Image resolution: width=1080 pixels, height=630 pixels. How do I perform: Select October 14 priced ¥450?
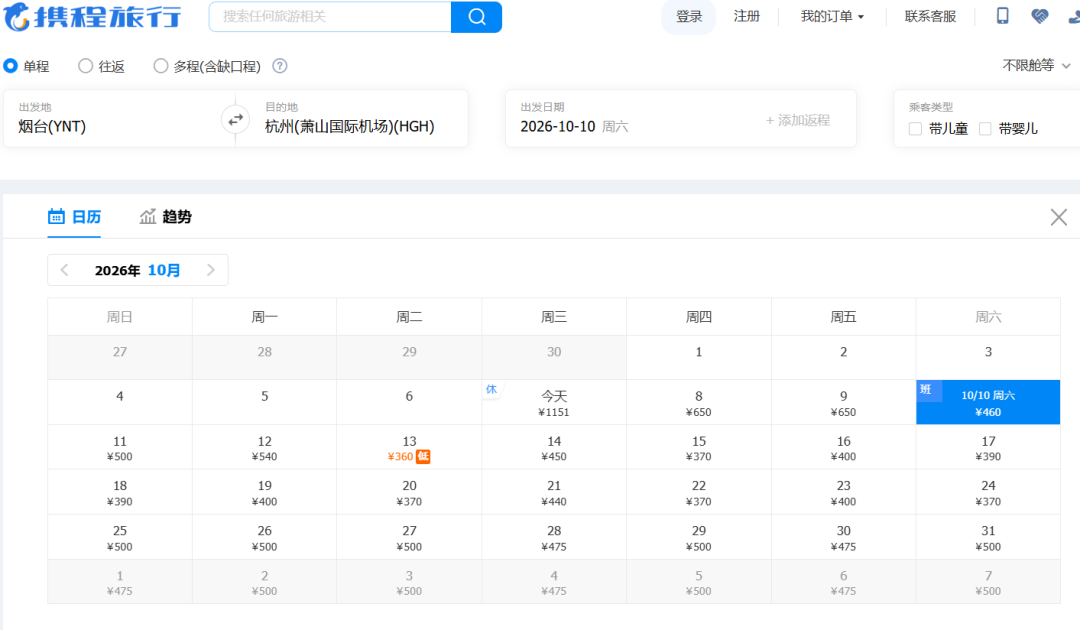(554, 448)
